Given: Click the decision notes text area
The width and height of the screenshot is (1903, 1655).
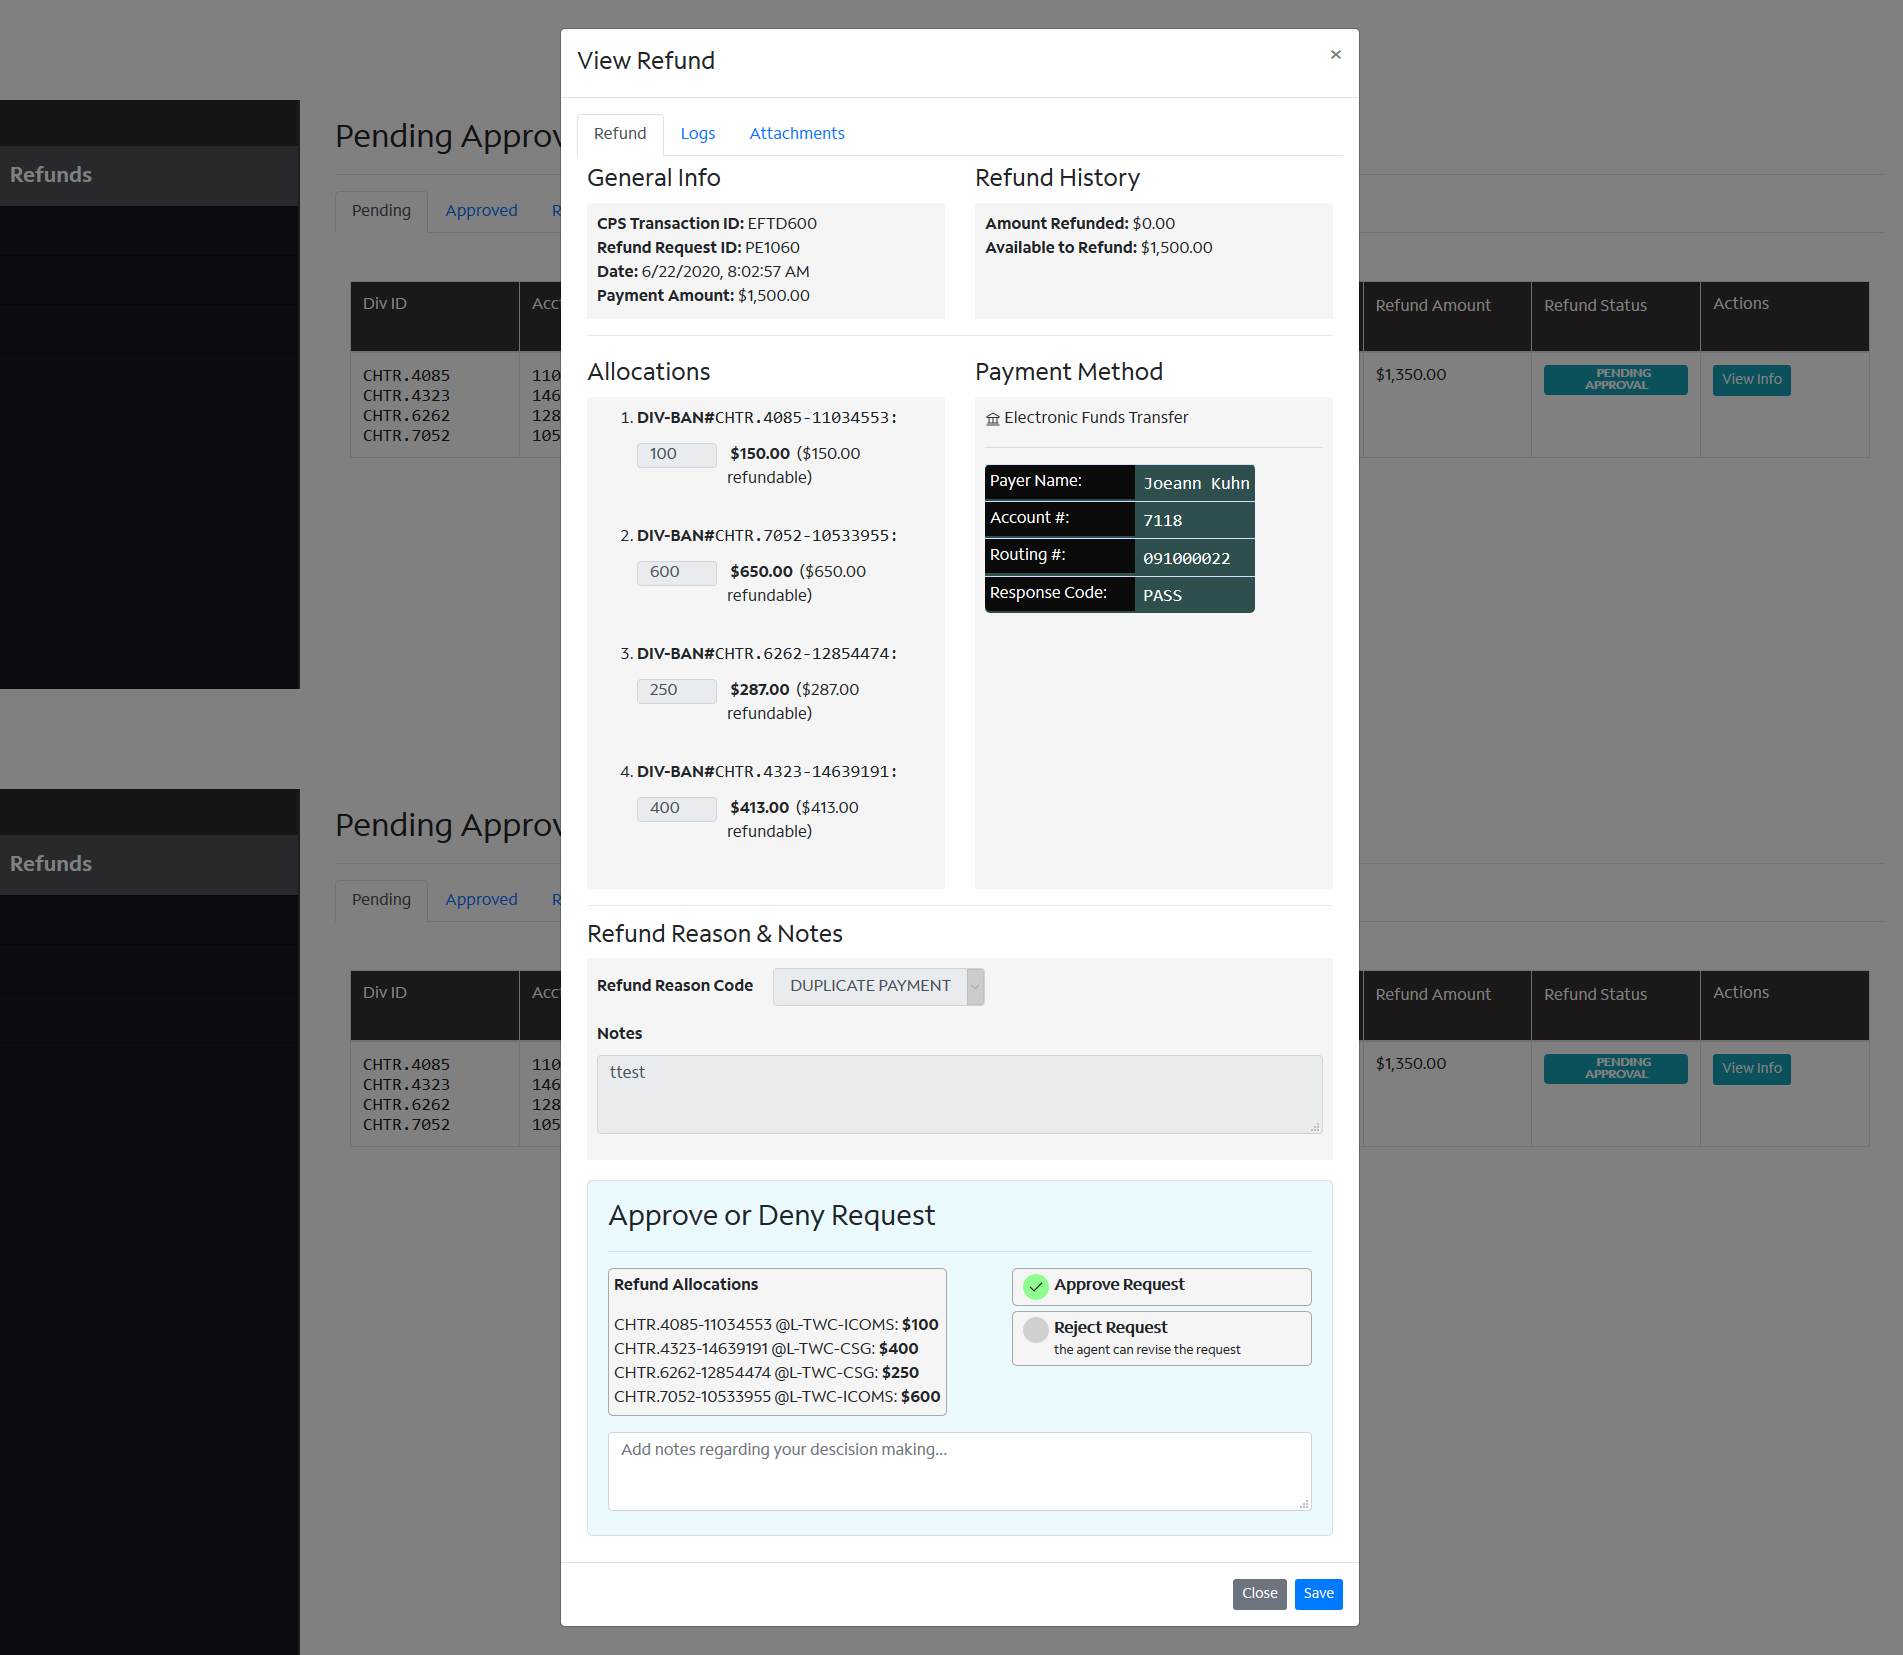Looking at the screenshot, I should point(958,1470).
